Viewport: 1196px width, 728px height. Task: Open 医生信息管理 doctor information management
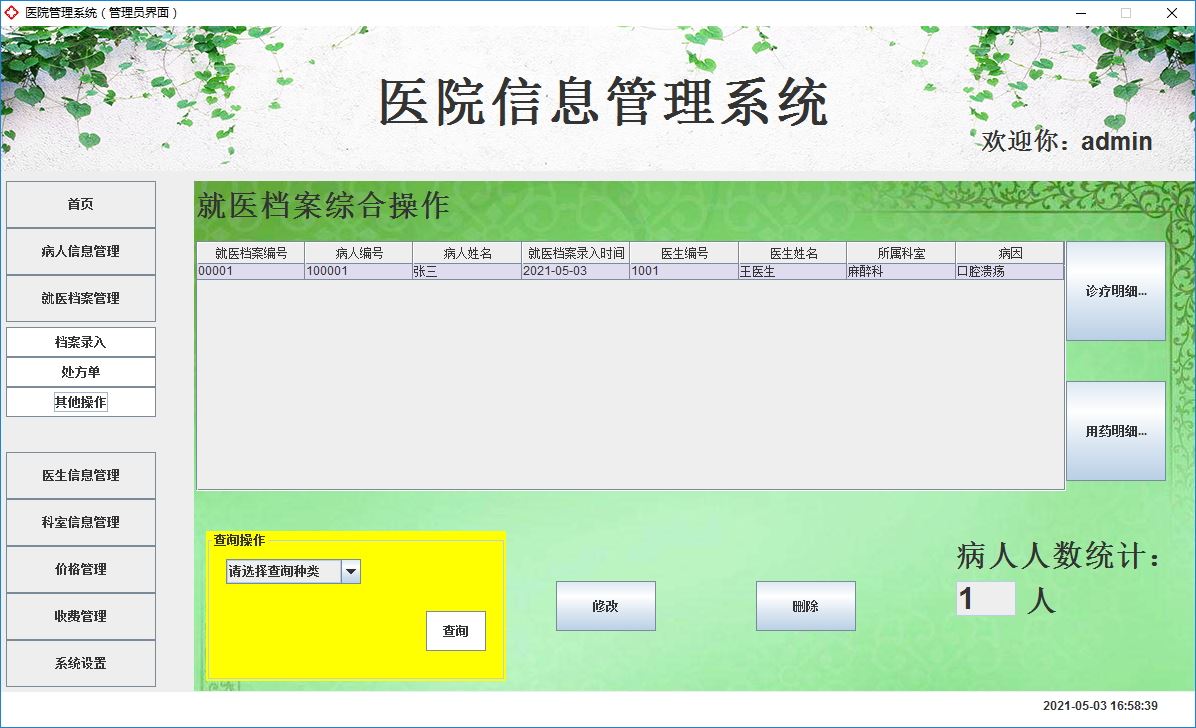[80, 475]
